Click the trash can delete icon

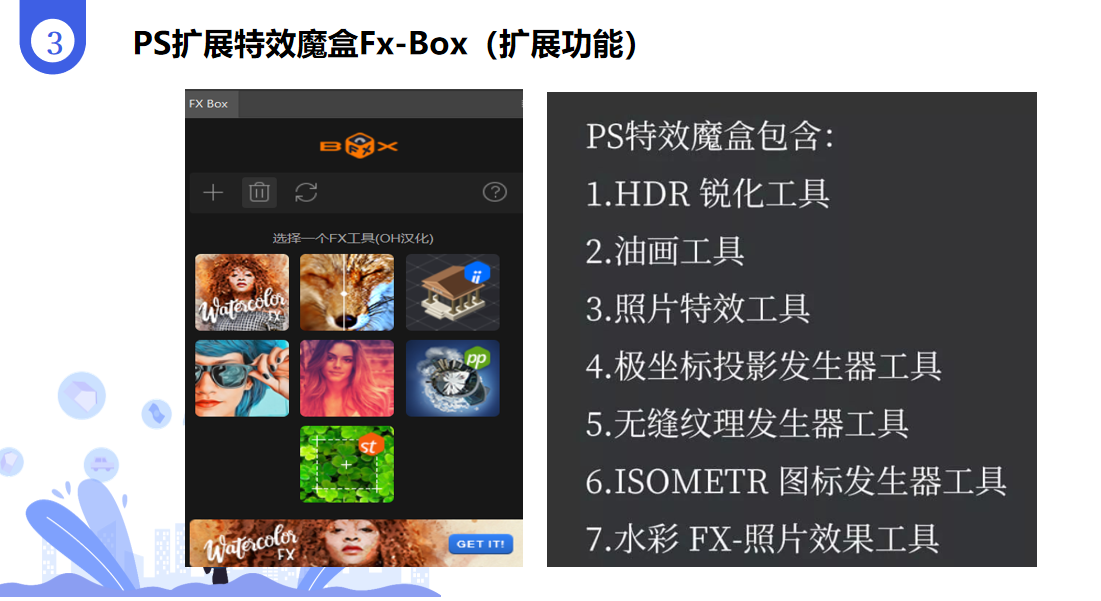click(x=259, y=192)
